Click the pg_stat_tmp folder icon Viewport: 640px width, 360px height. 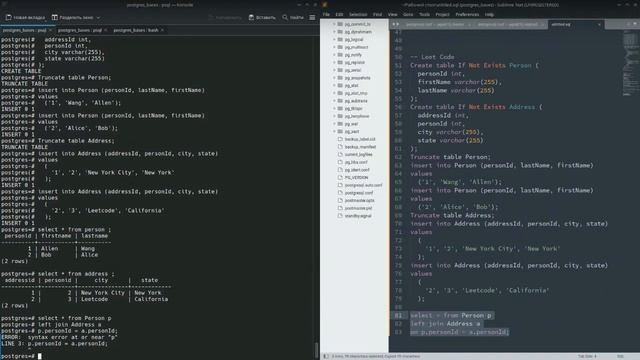340,93
